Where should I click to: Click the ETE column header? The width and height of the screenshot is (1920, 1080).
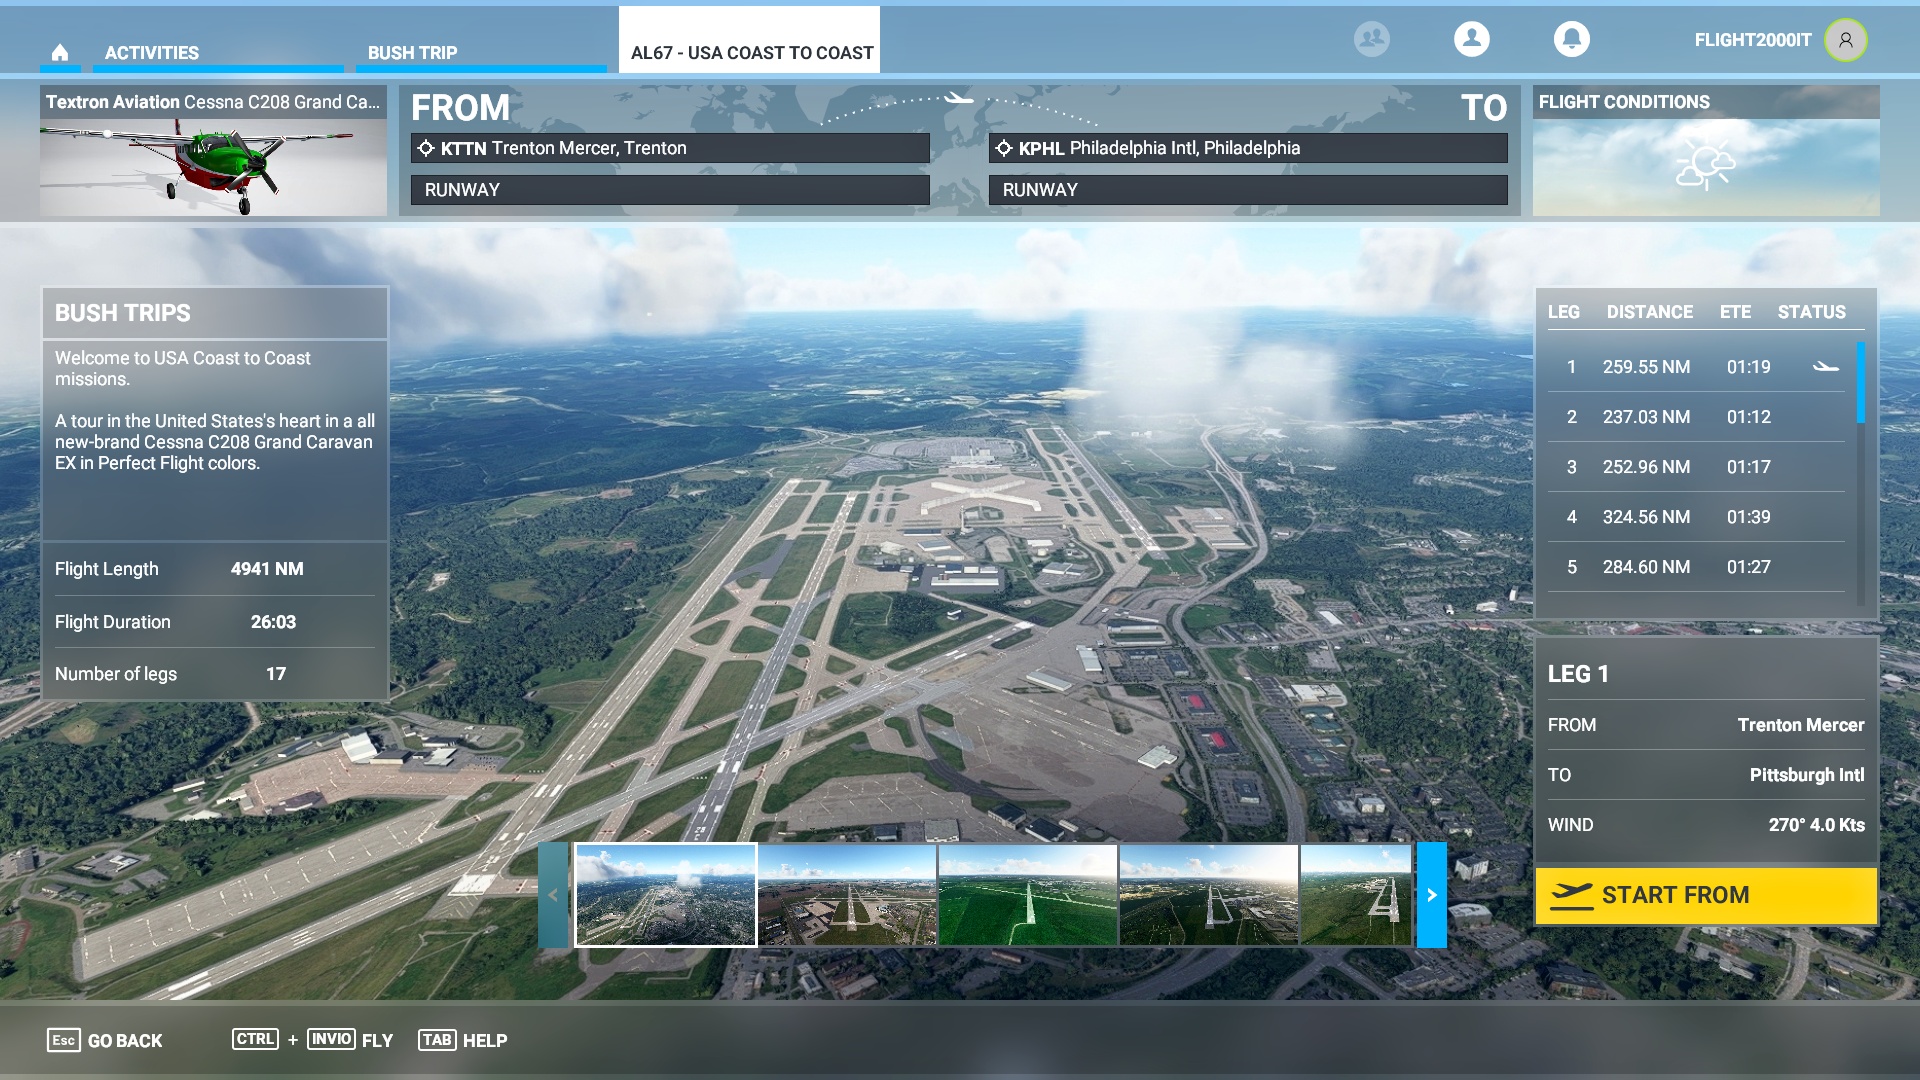[1735, 312]
